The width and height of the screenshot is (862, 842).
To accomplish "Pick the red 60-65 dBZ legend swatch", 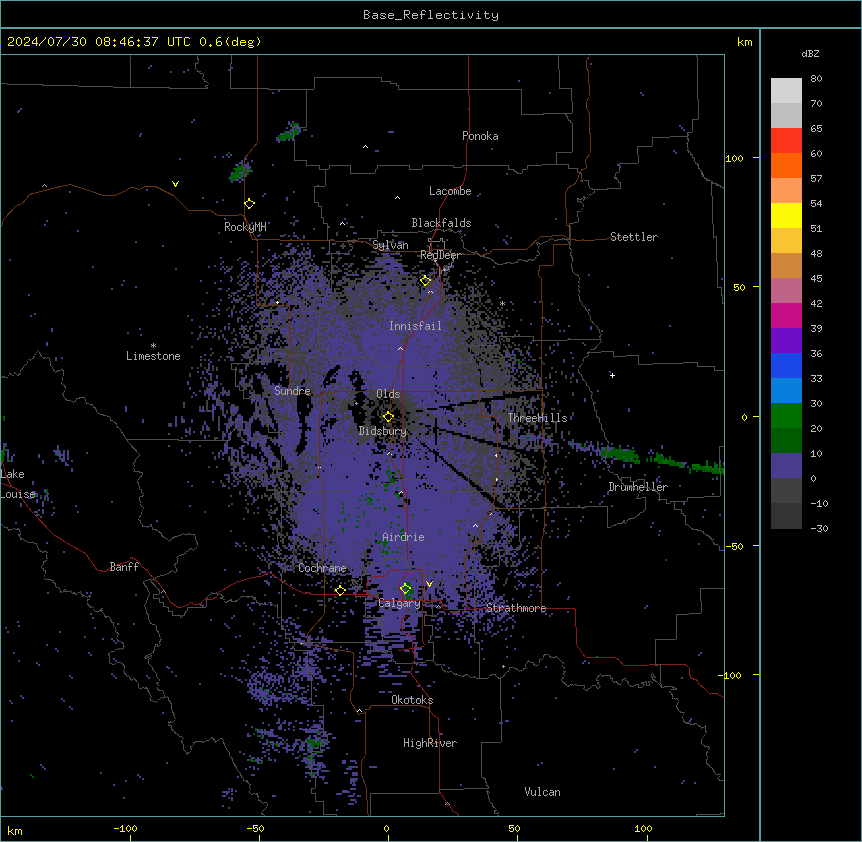I will tap(786, 141).
